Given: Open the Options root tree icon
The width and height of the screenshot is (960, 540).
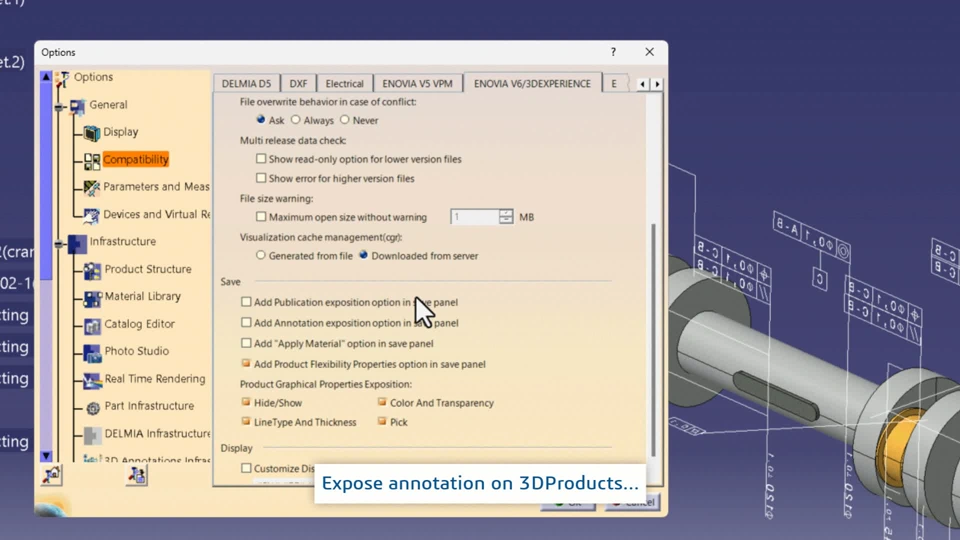Looking at the screenshot, I should 62,78.
